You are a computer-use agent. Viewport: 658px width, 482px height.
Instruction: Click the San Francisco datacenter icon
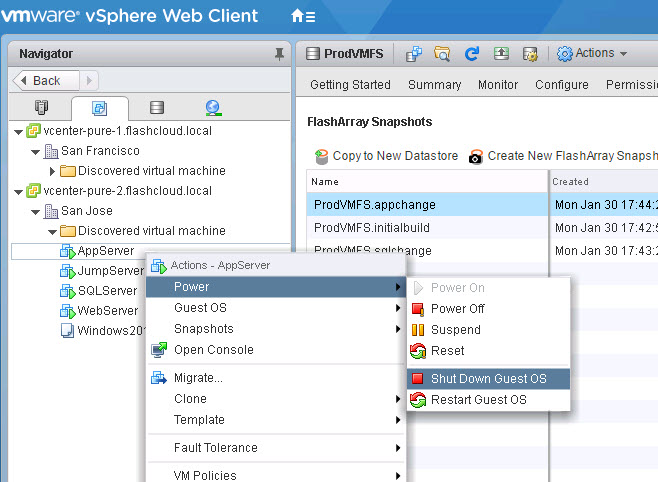[51, 151]
